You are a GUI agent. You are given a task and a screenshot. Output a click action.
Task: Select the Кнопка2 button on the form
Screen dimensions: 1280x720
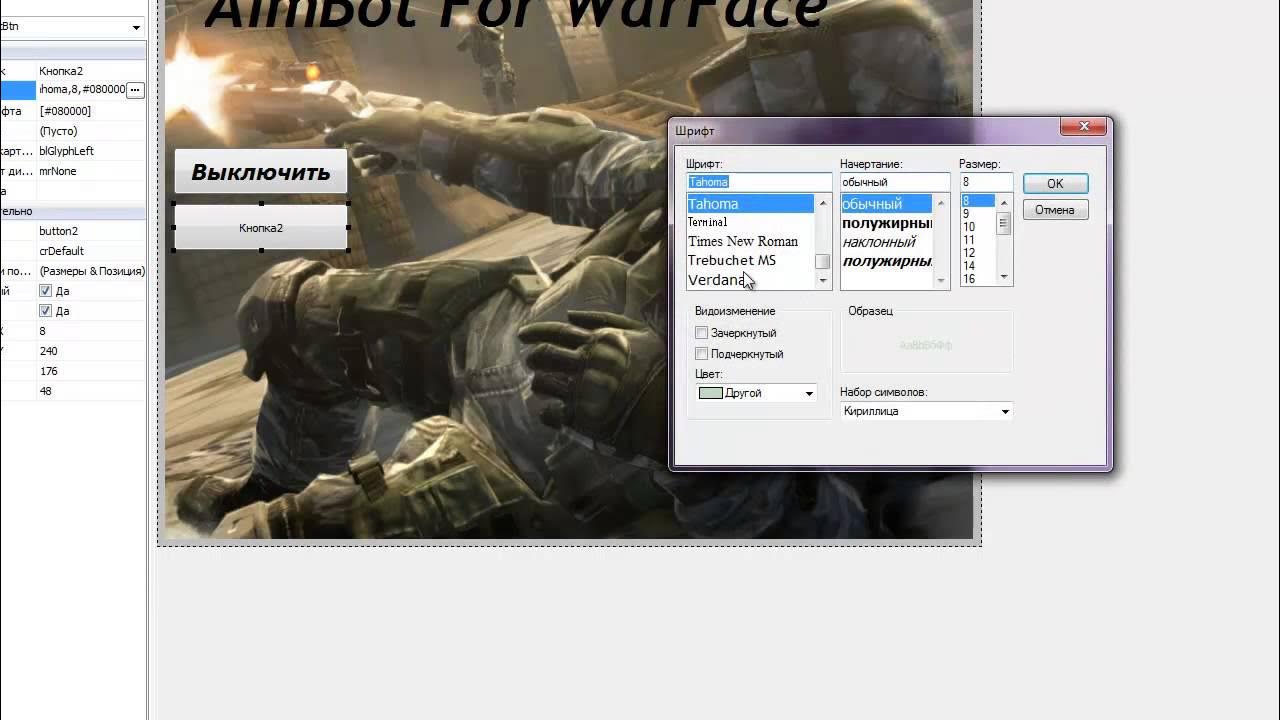(261, 228)
